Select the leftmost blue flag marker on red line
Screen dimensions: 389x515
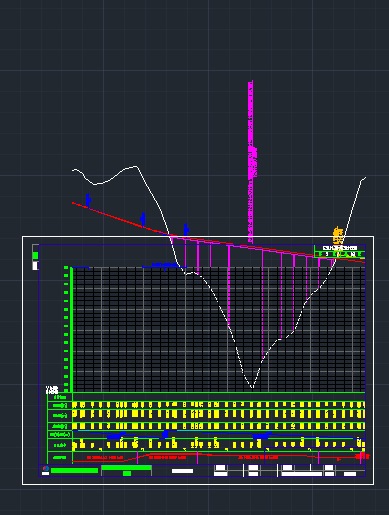(x=88, y=200)
